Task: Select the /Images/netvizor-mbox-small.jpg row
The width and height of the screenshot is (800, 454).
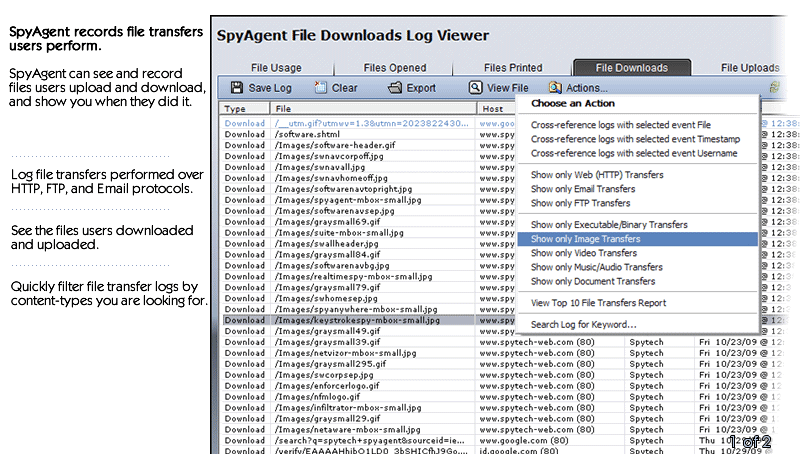Action: [x=503, y=353]
